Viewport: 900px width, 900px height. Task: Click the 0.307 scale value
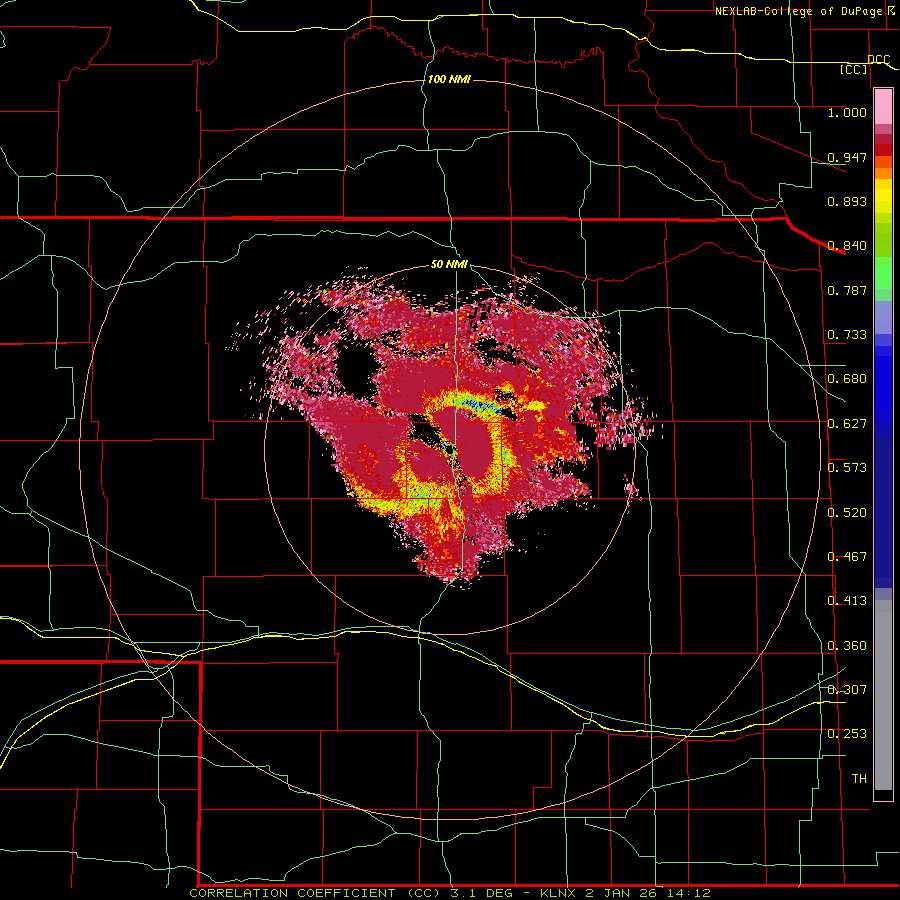847,690
